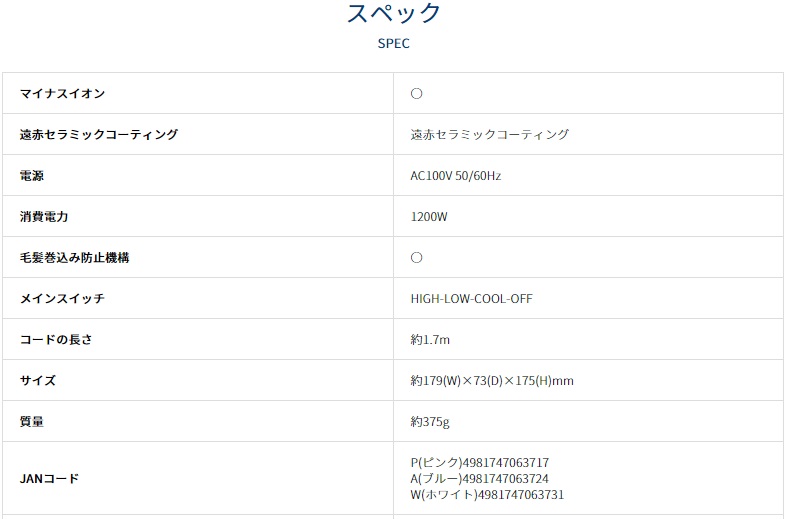Select the メインスイッチ row label
Image resolution: width=787 pixels, height=519 pixels.
pos(62,298)
